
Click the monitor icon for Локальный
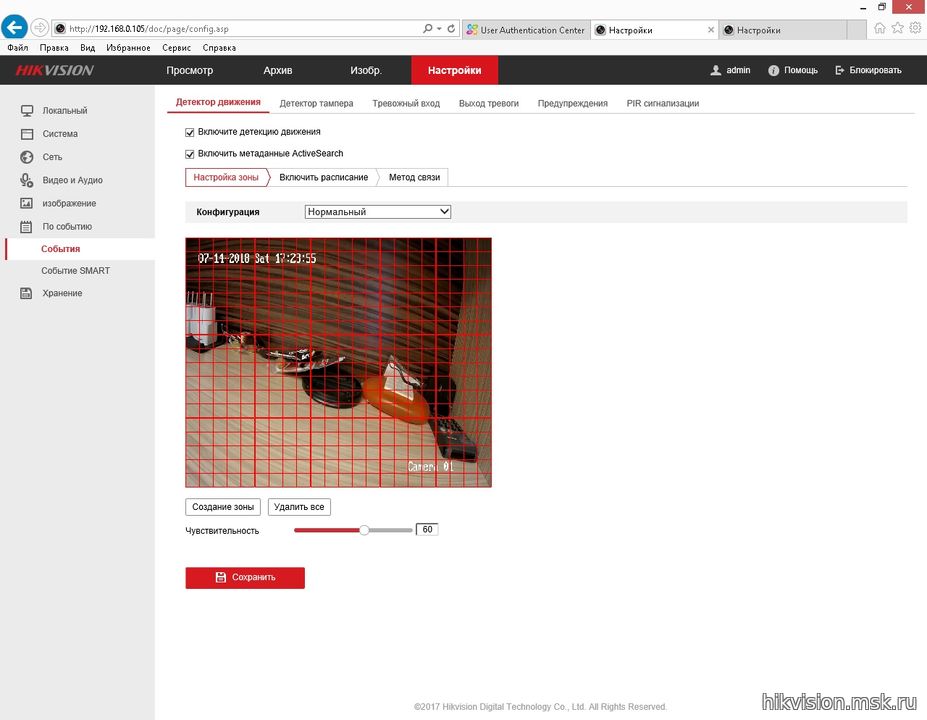[x=27, y=111]
